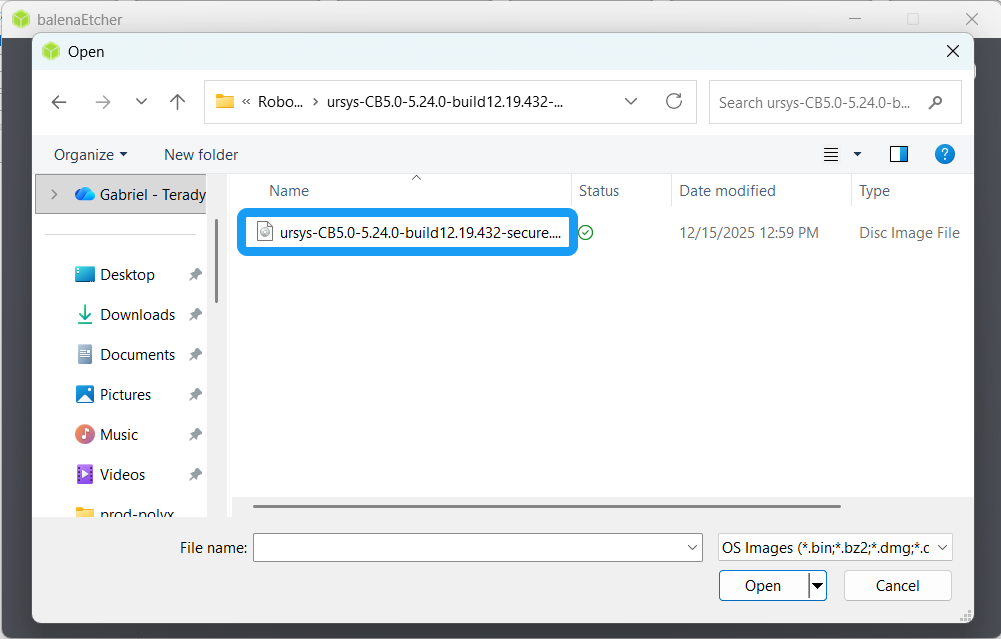Click the Back navigation arrow
Screen dimensions: 1001x639
59,102
